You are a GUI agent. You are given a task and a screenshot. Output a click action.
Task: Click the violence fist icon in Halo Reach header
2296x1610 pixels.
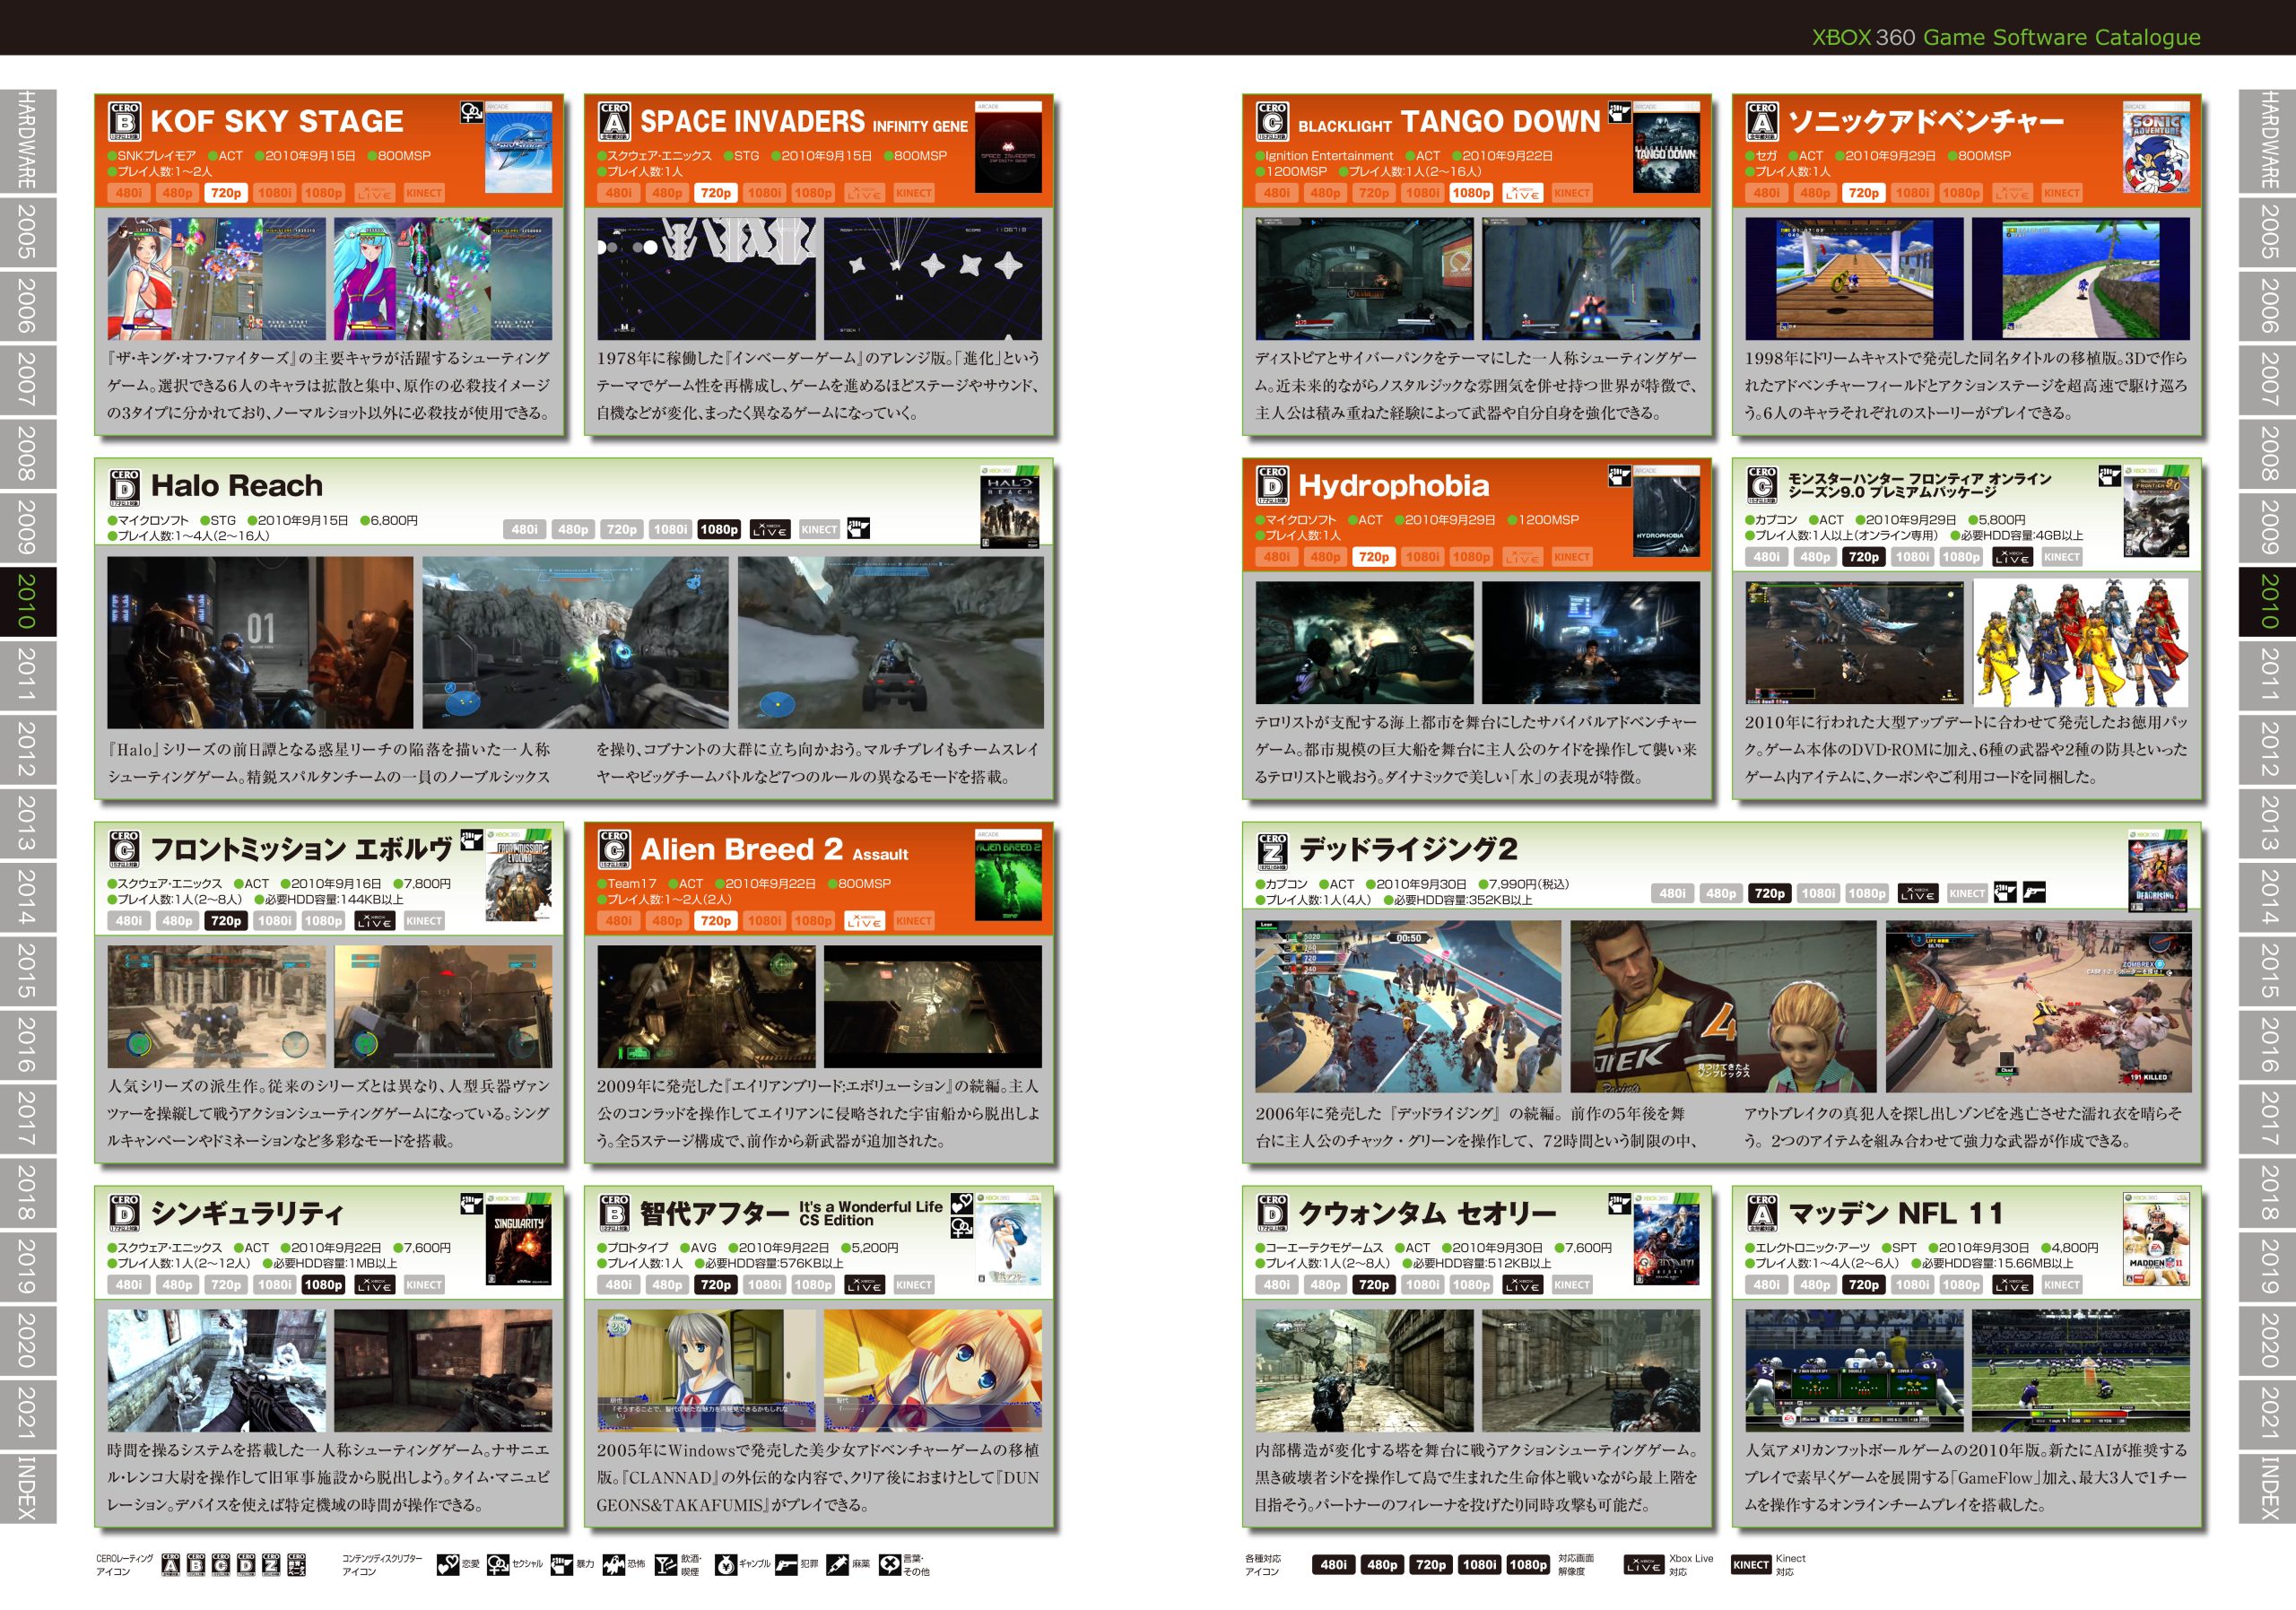point(858,528)
